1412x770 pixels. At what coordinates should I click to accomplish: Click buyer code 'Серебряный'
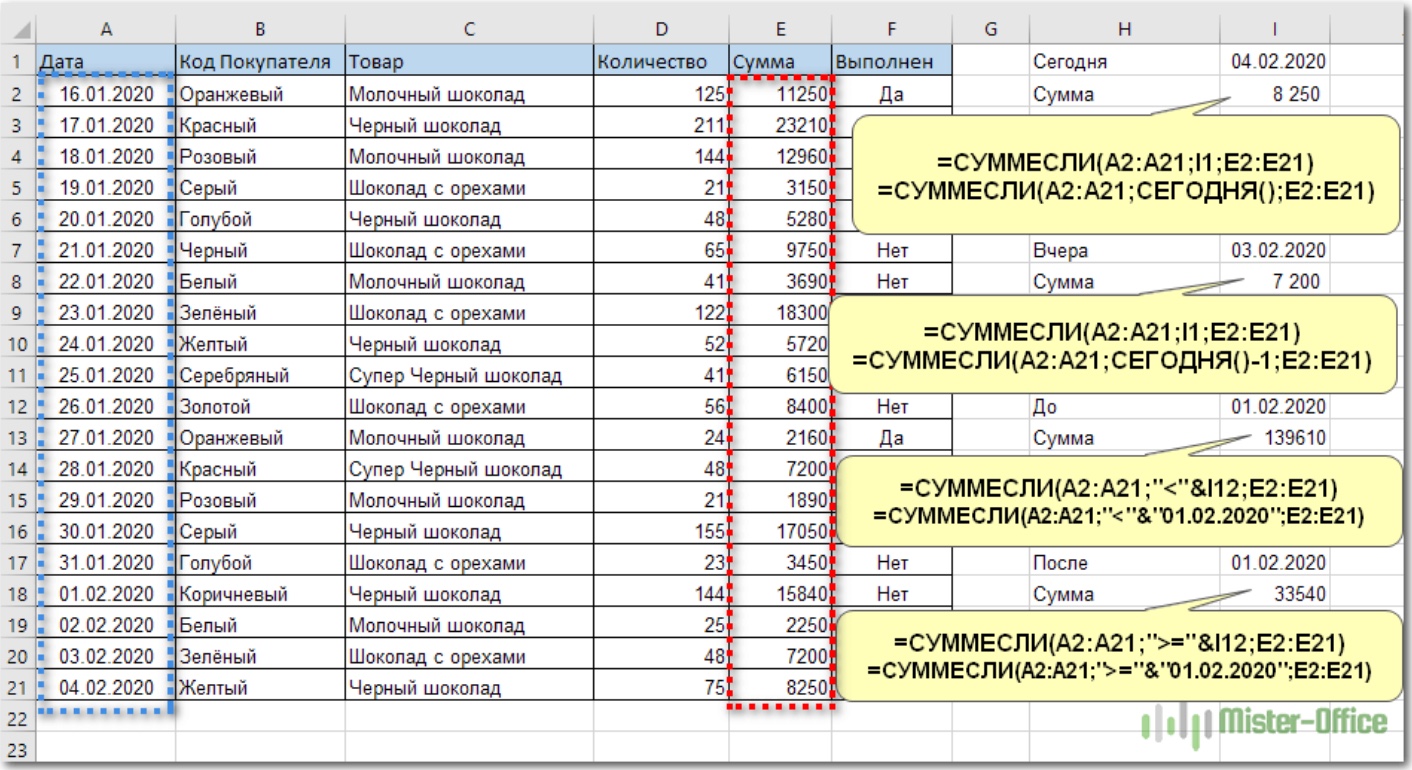pos(260,375)
